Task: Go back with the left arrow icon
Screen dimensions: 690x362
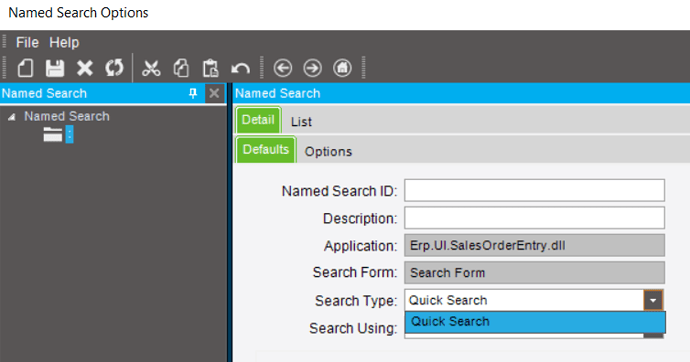Action: coord(283,68)
